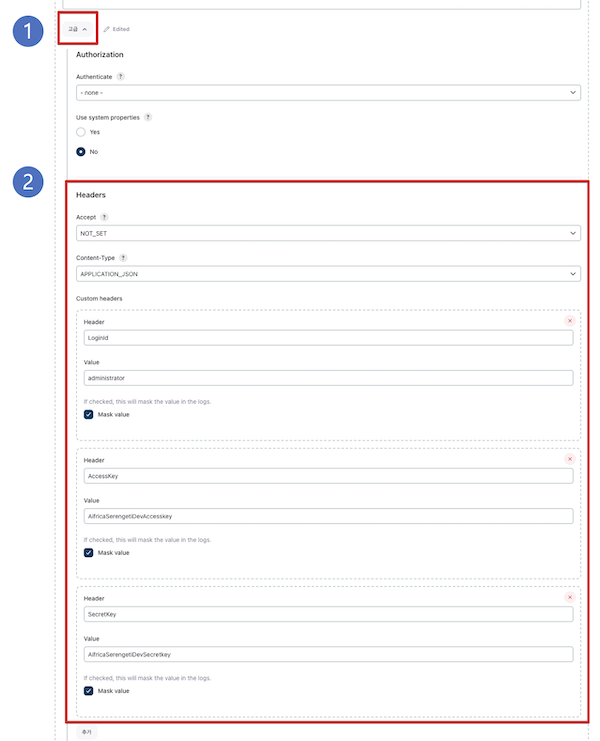
Task: Open the Authenticate dropdown
Action: (x=328, y=92)
